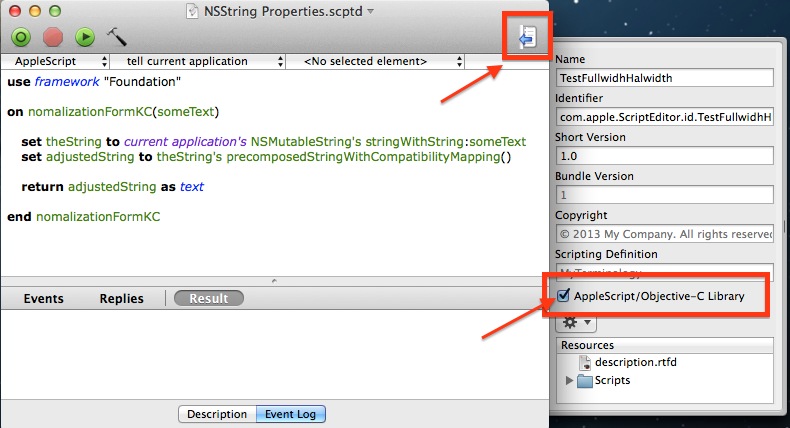Toggle the bundle contents drawer icon

click(528, 37)
